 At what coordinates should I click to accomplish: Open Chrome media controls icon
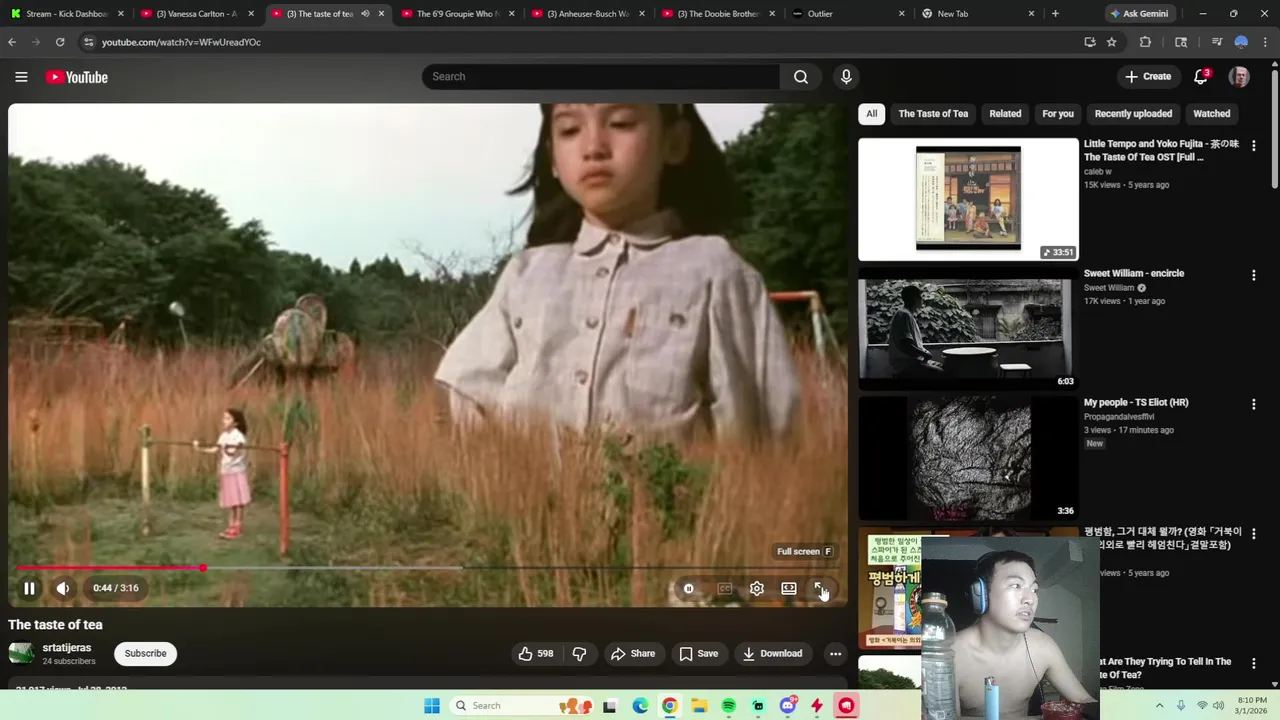point(1216,42)
